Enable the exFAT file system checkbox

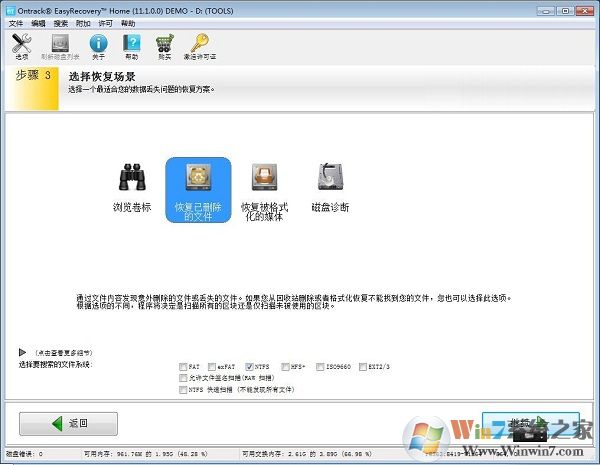pyautogui.click(x=212, y=367)
